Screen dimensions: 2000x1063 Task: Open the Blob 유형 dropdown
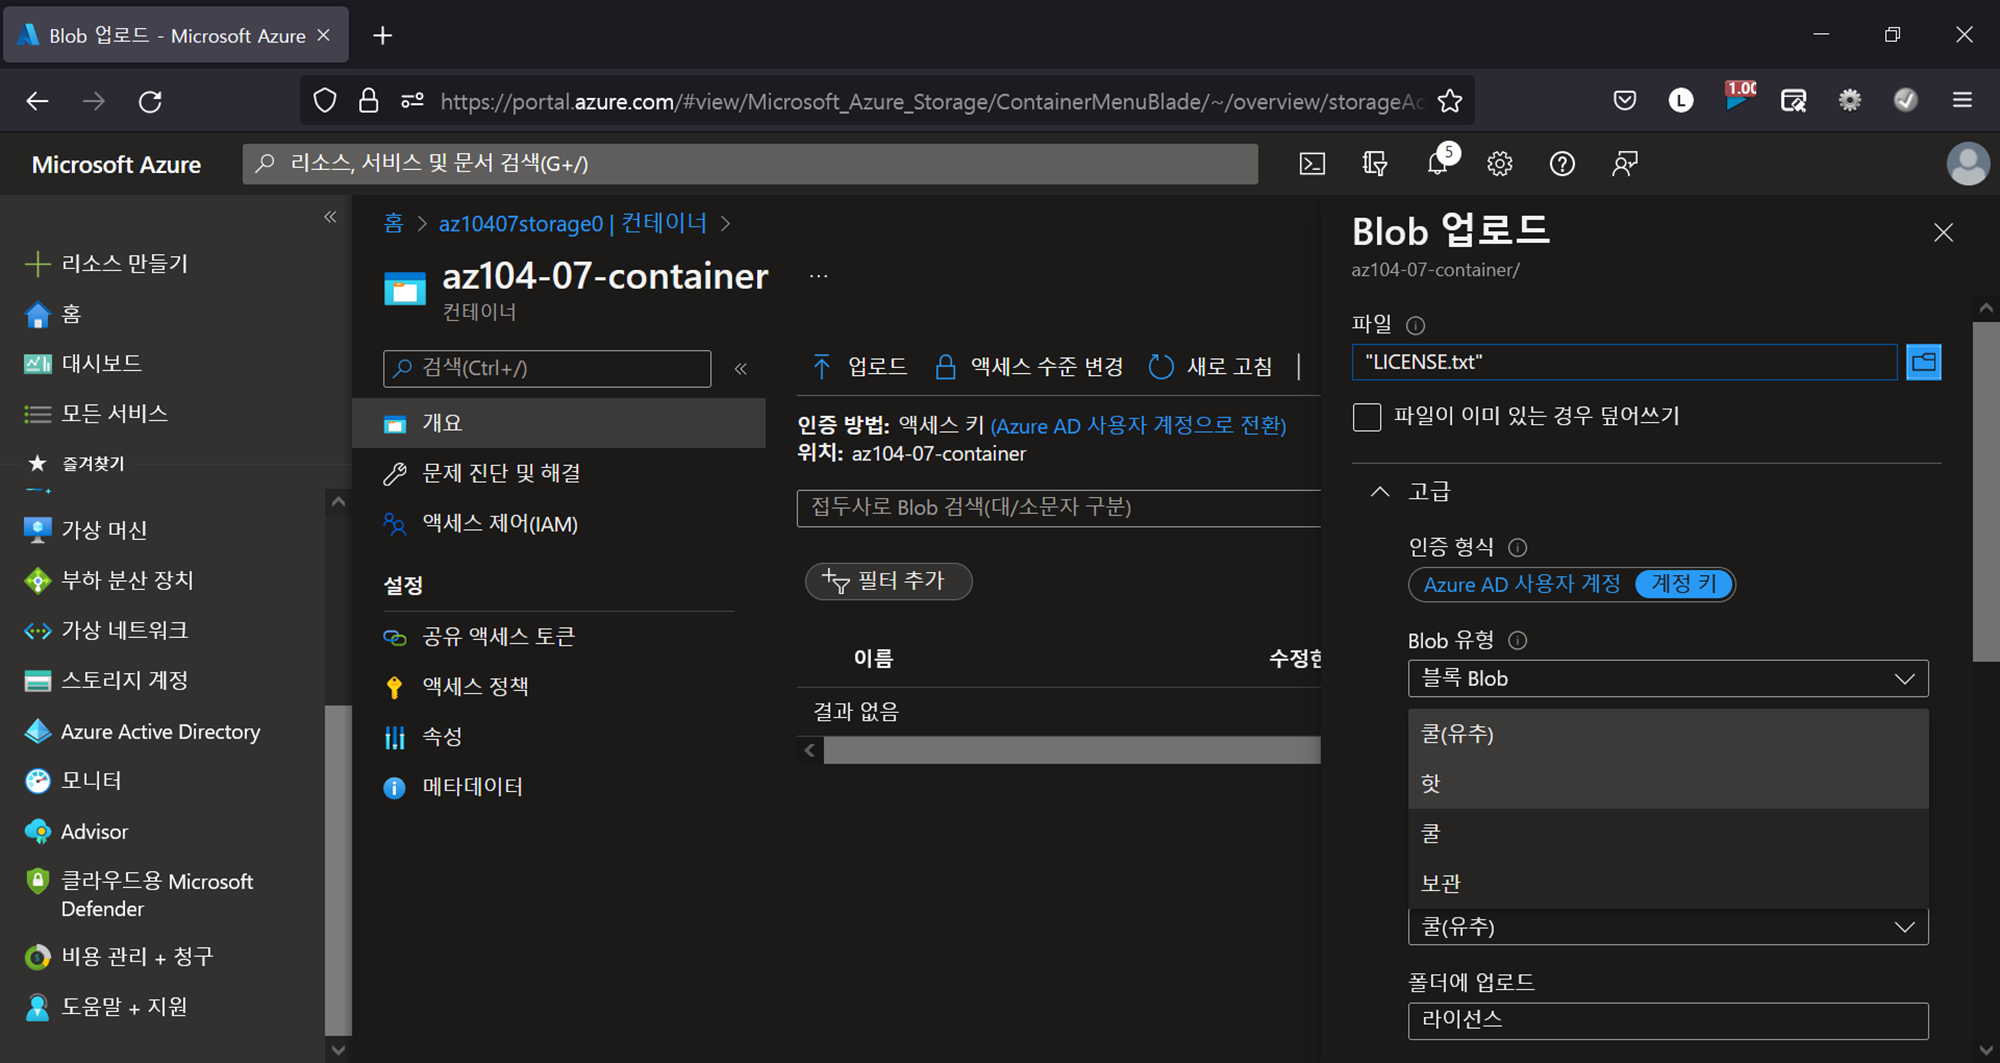tap(1668, 678)
